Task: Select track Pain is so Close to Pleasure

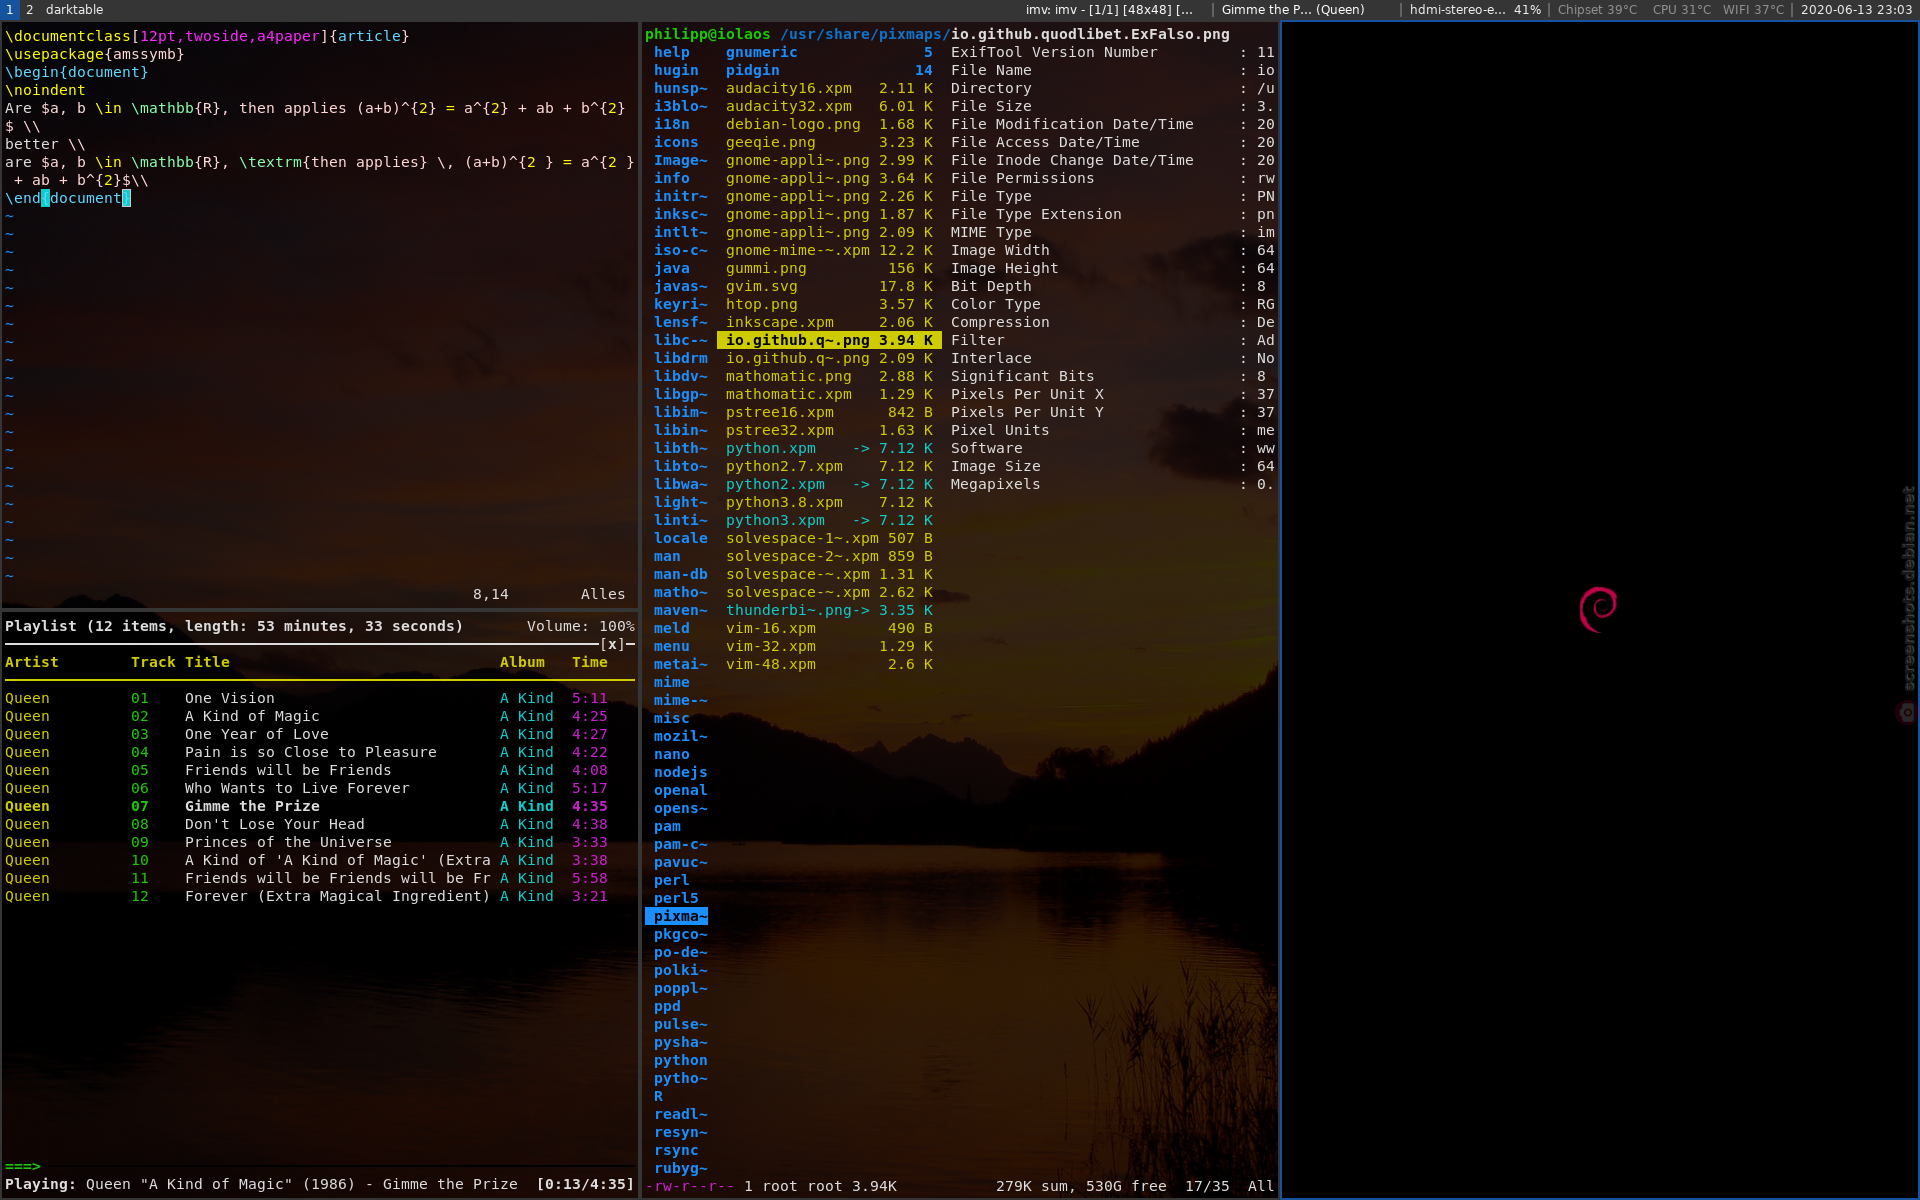Action: 319,752
